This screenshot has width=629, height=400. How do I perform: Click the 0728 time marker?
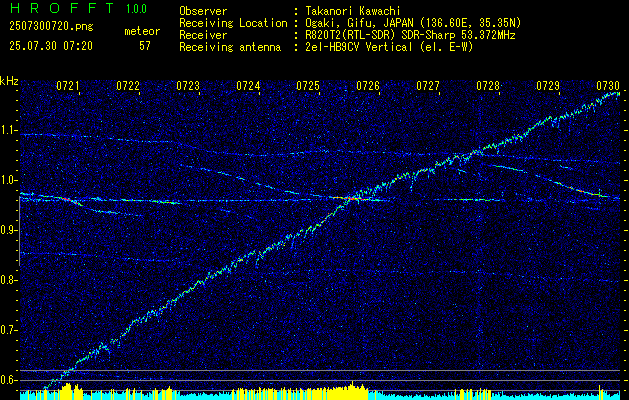click(x=488, y=86)
